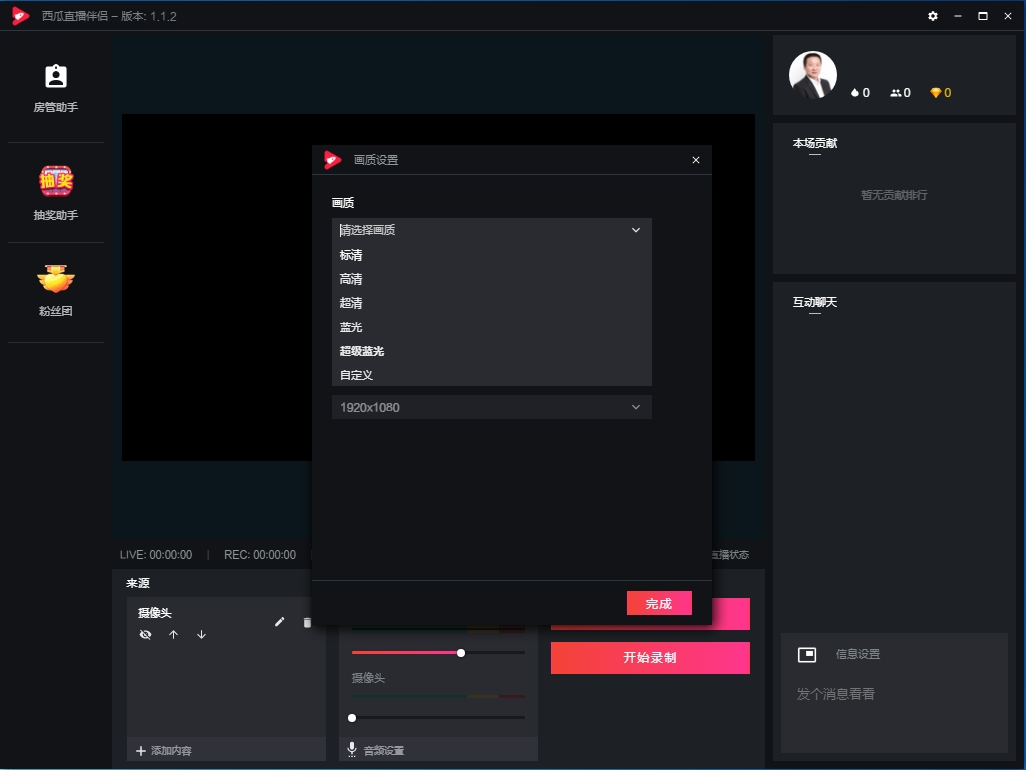Click the microphone 音频设置 audio settings
This screenshot has height=770, width=1026.
point(376,750)
